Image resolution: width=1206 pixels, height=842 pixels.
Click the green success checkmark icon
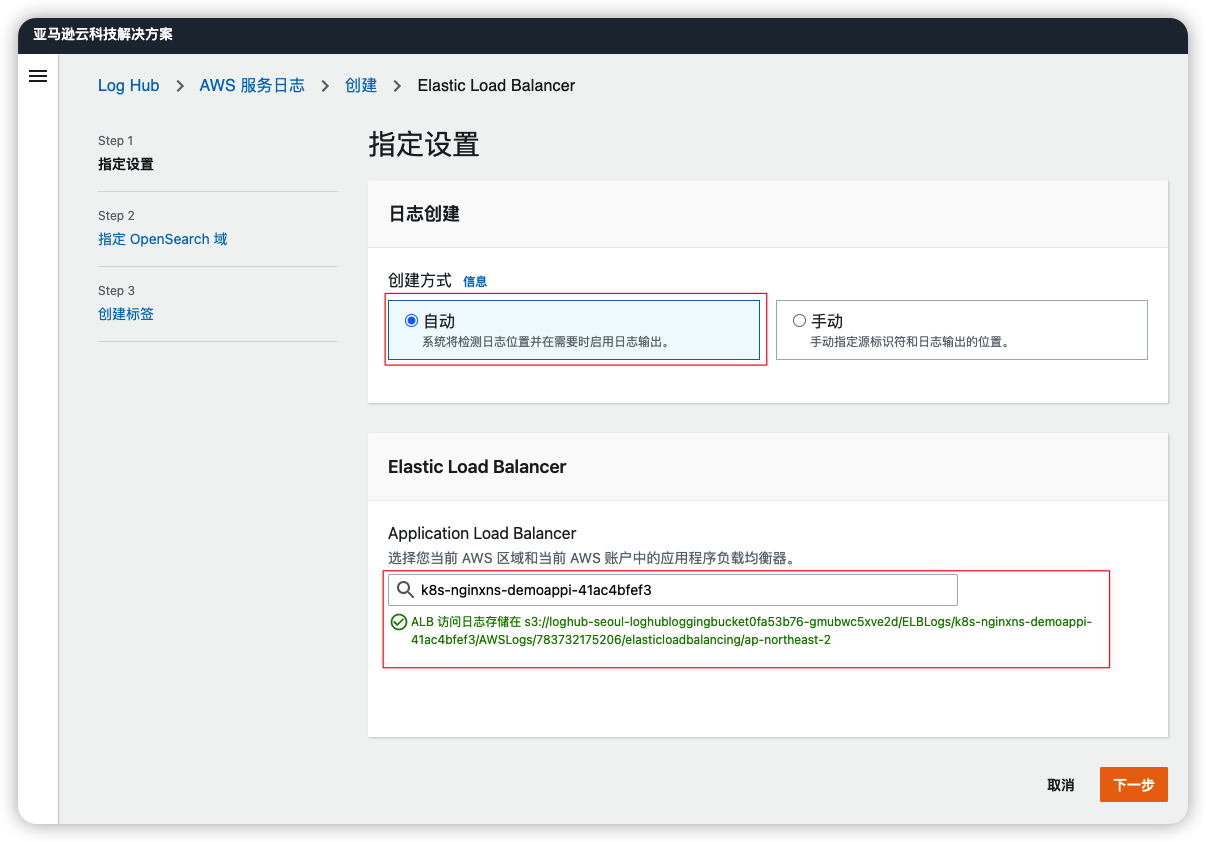399,622
